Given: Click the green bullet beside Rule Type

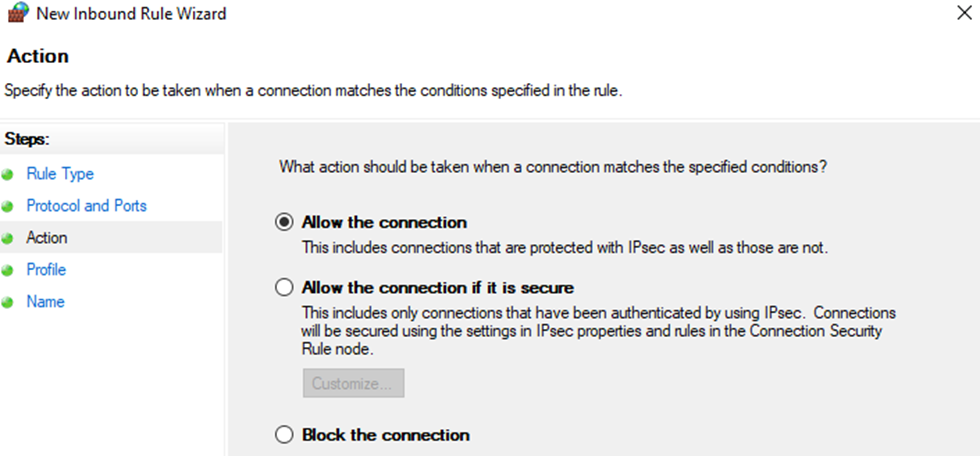Looking at the screenshot, I should click(8, 175).
